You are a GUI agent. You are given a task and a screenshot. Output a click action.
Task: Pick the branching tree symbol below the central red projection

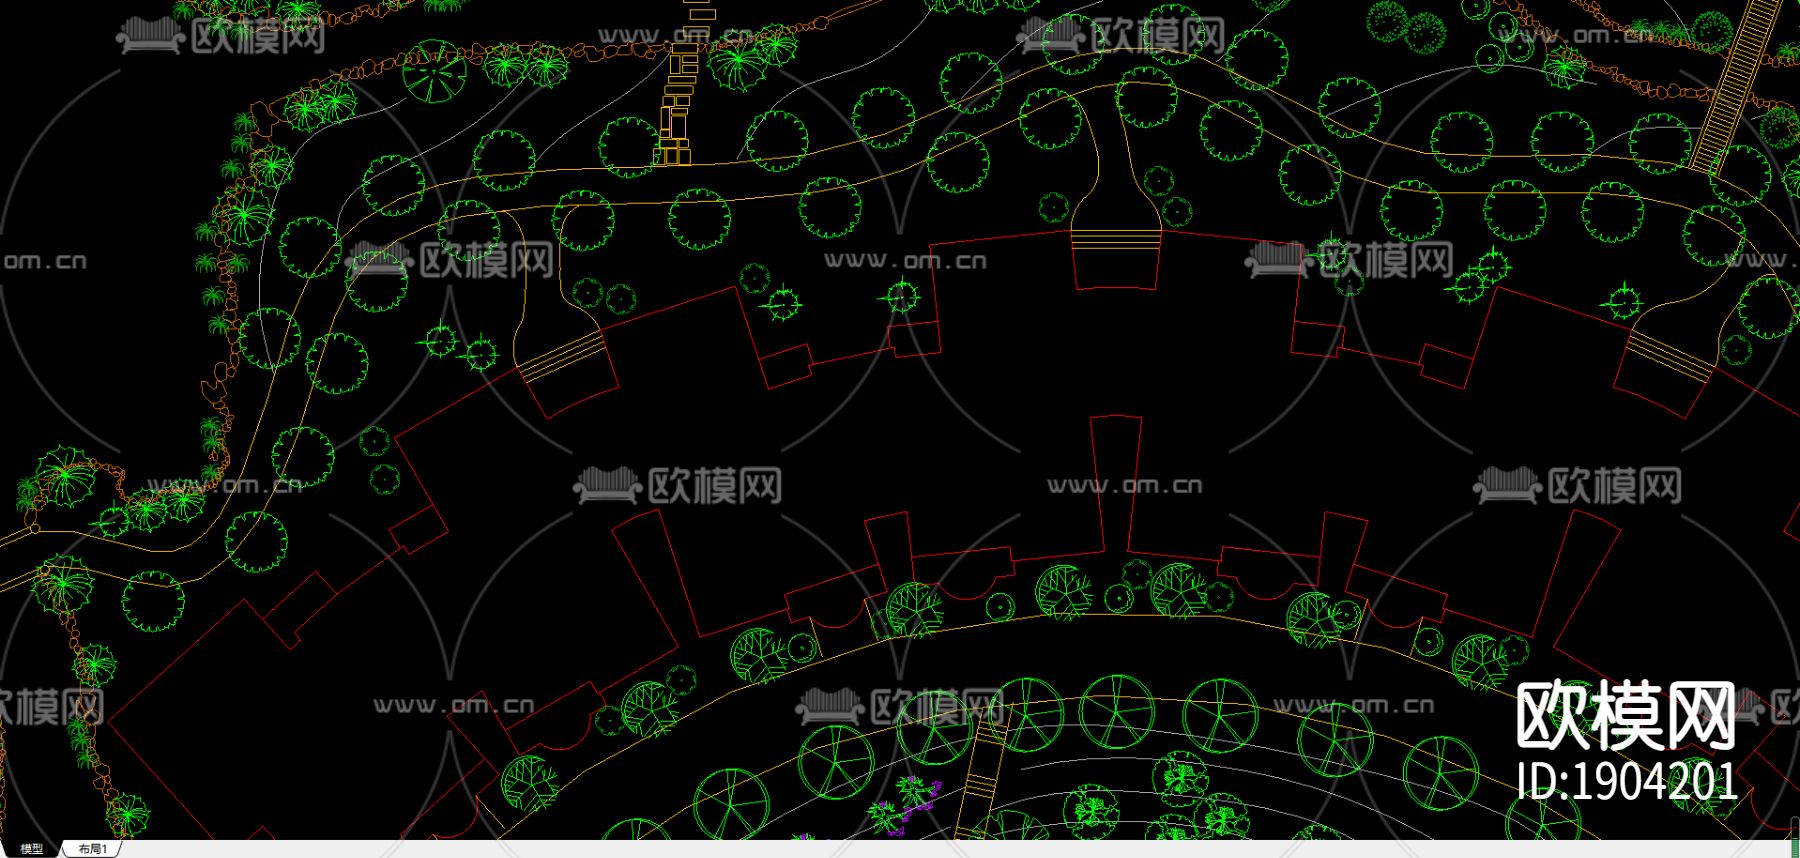(x=1063, y=592)
